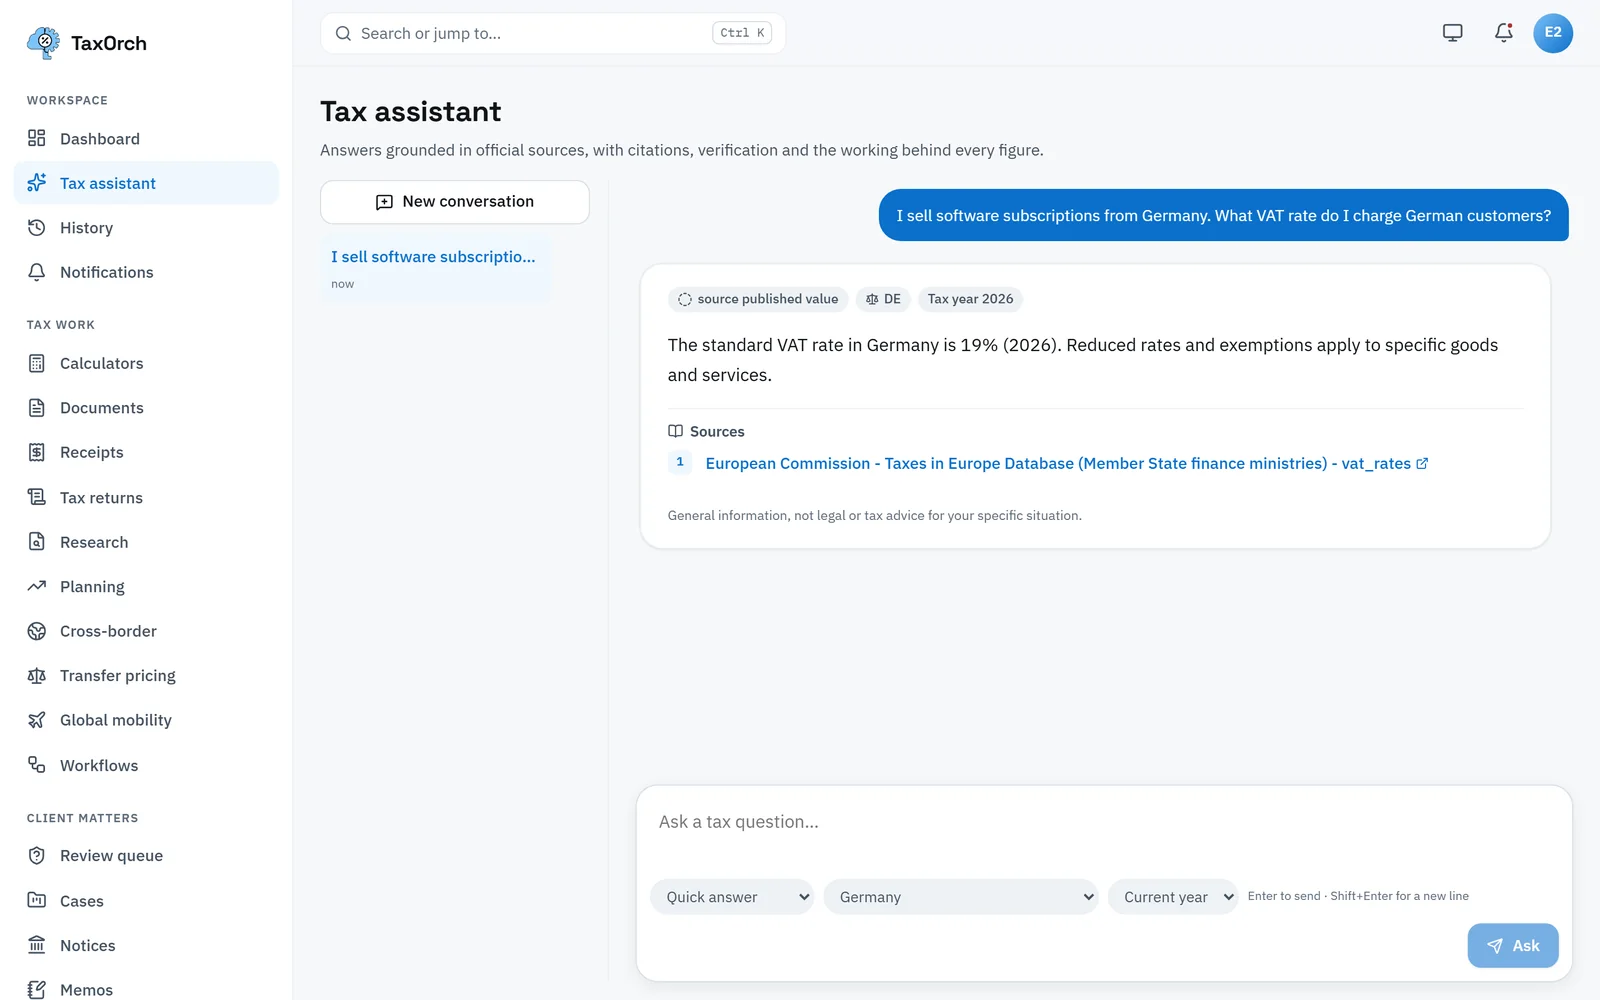This screenshot has height=1000, width=1600.
Task: Open the Documents section
Action: click(146, 408)
